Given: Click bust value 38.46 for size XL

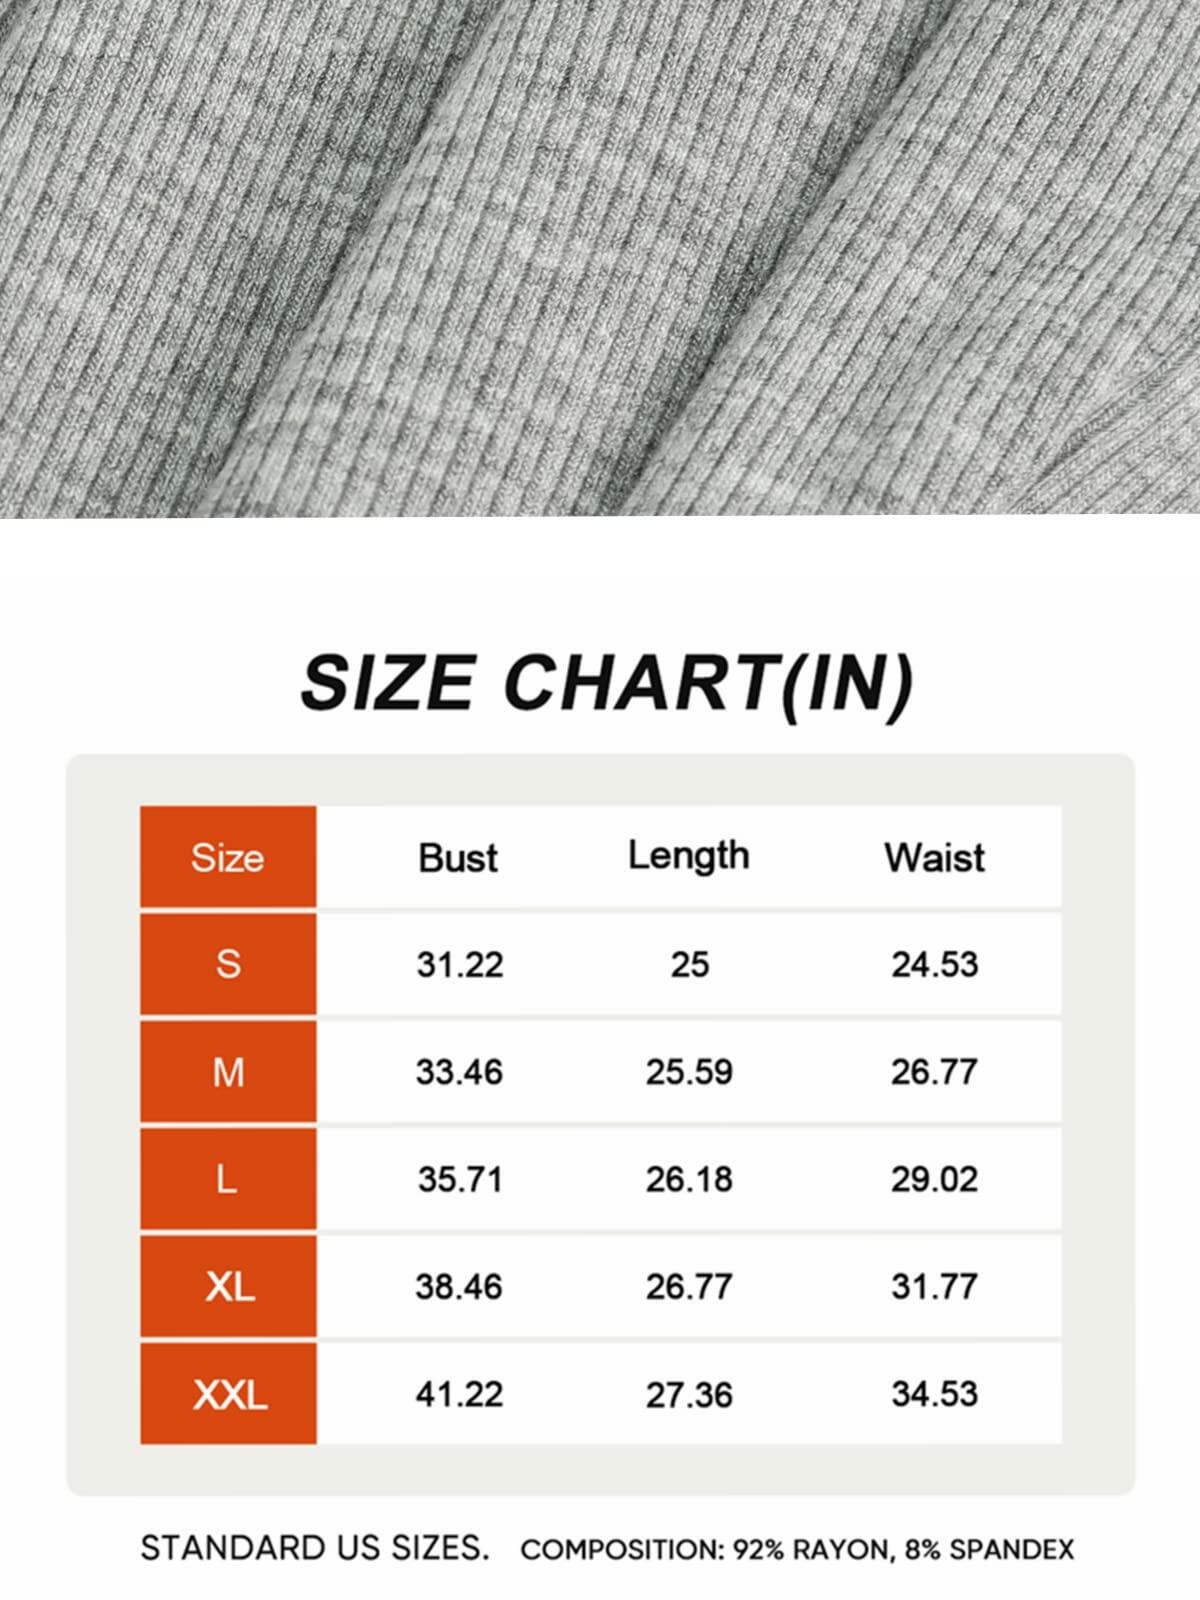Looking at the screenshot, I should [x=459, y=1287].
